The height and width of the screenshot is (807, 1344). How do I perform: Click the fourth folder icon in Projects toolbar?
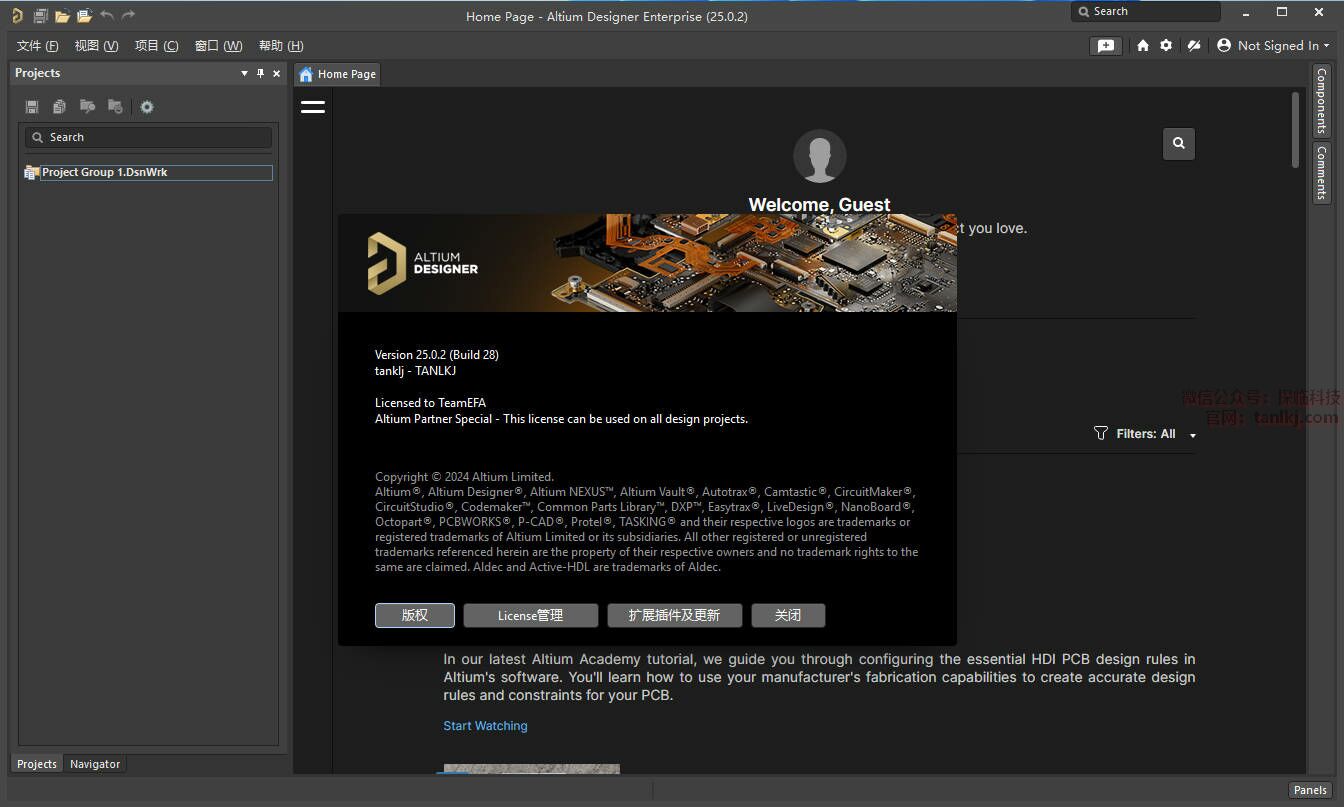point(115,107)
